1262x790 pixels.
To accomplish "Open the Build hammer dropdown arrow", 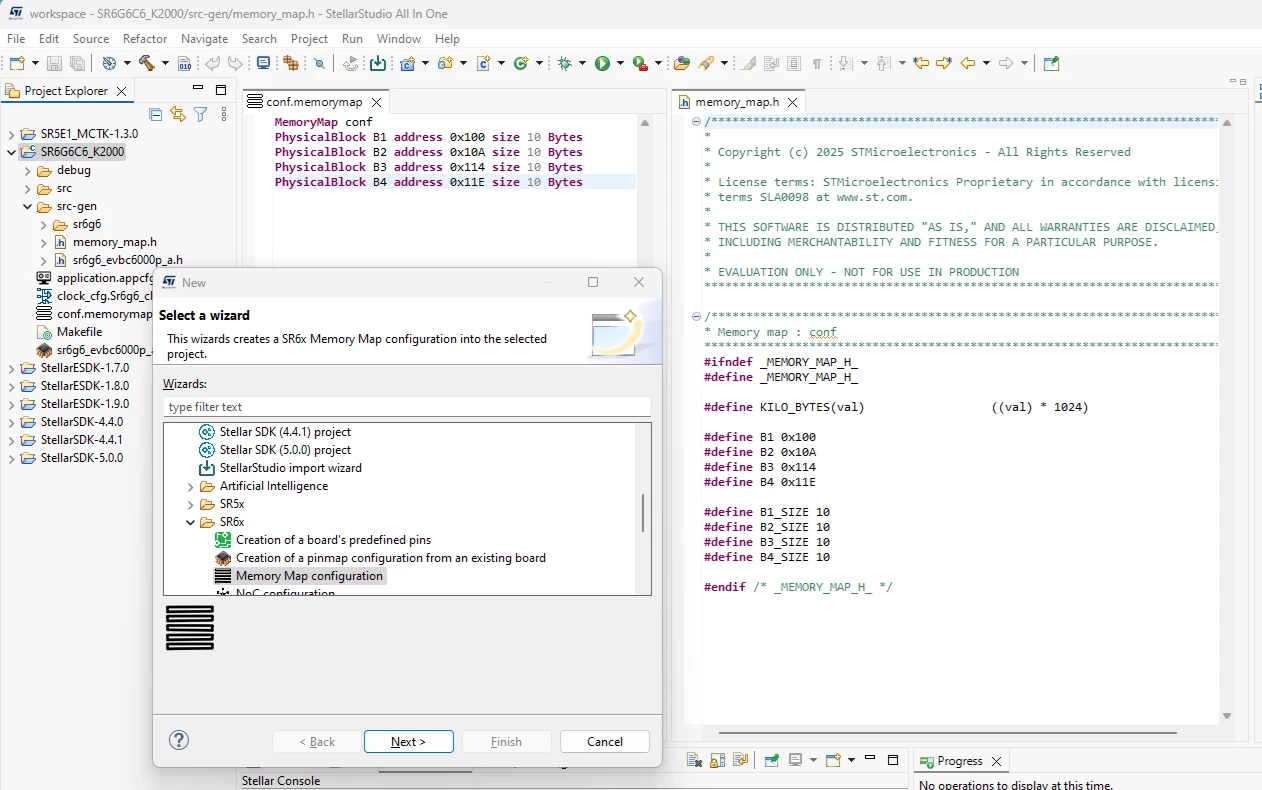I will (x=165, y=63).
